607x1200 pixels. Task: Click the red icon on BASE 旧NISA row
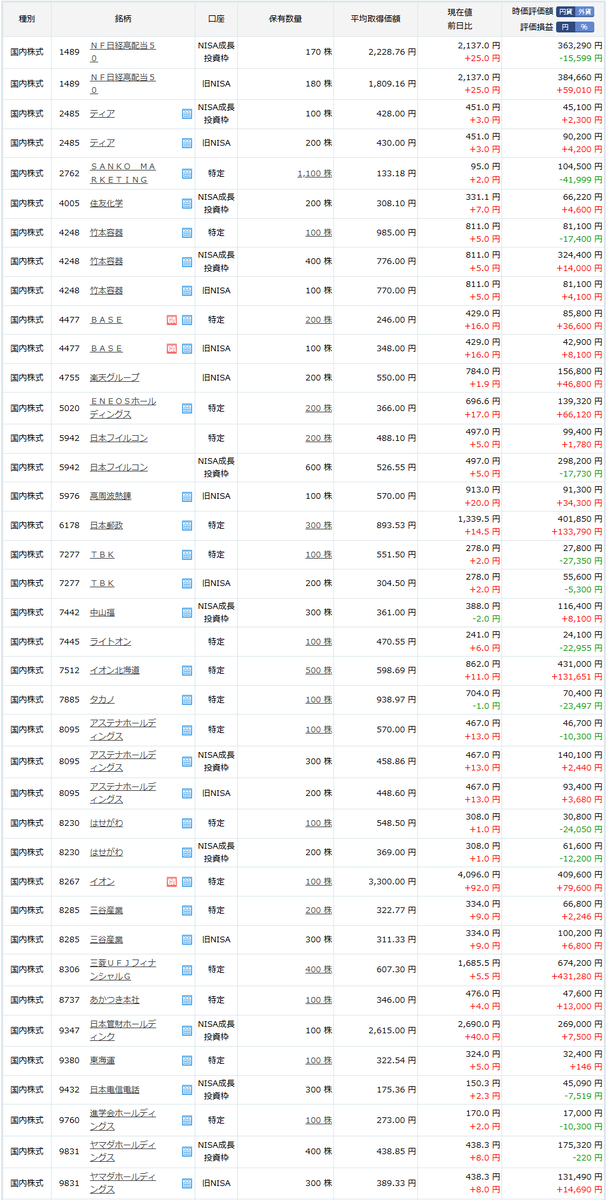[171, 349]
